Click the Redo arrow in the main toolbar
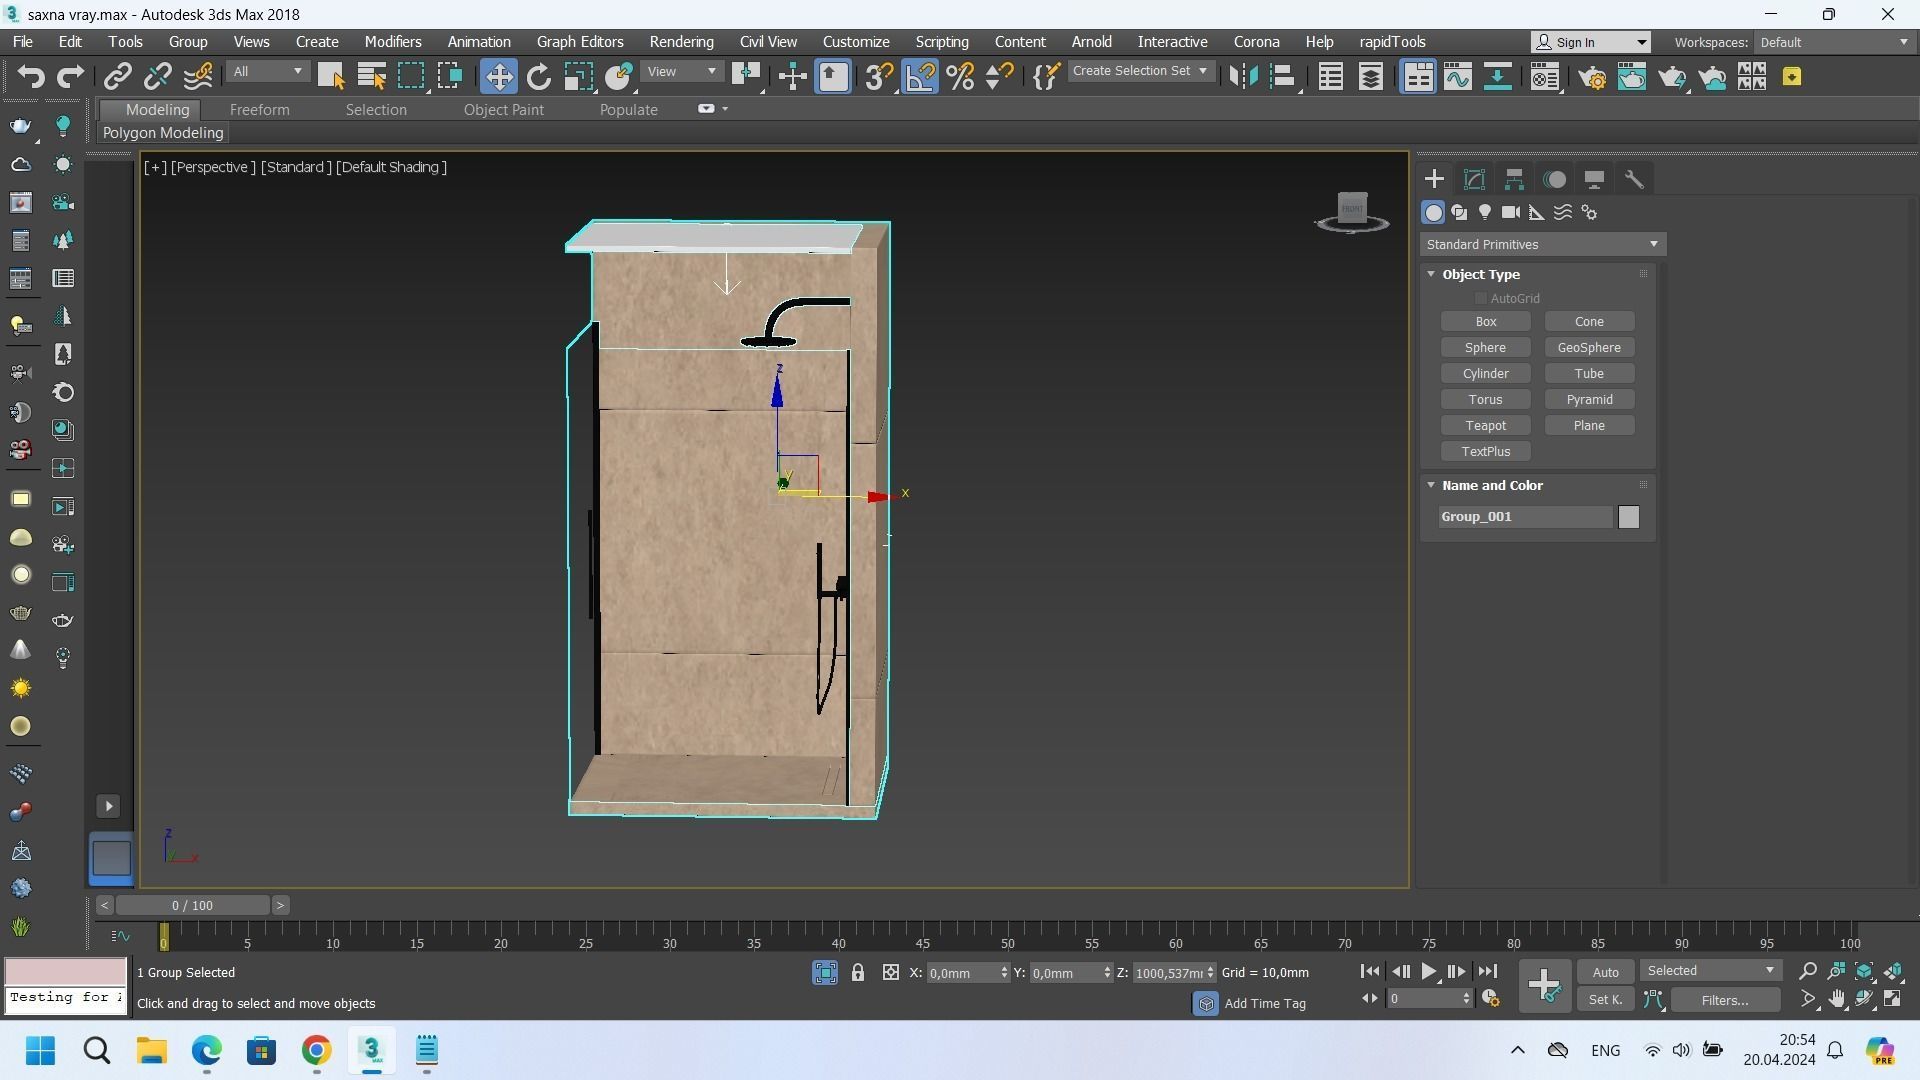Image resolution: width=1920 pixels, height=1080 pixels. coord(70,77)
